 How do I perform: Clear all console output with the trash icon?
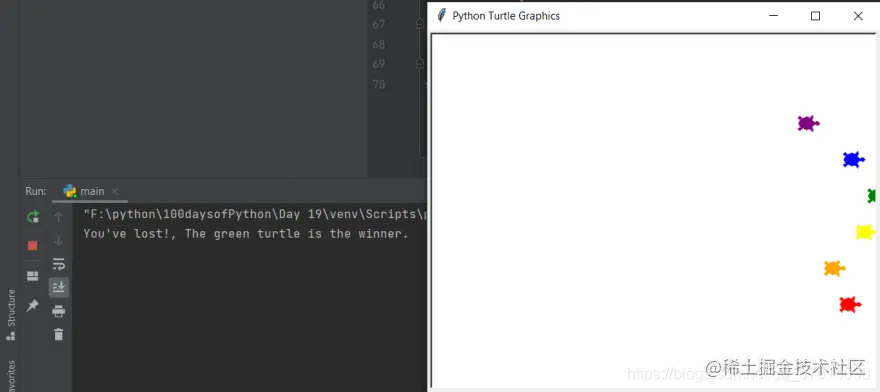click(58, 335)
